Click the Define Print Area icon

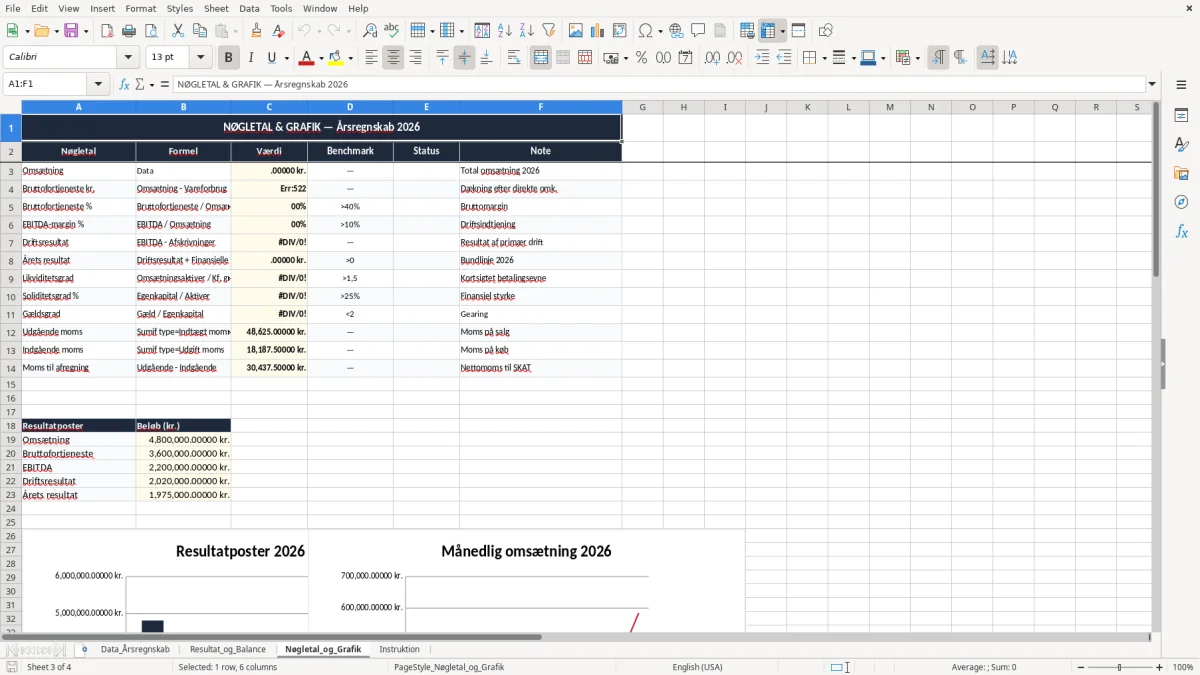(x=747, y=31)
